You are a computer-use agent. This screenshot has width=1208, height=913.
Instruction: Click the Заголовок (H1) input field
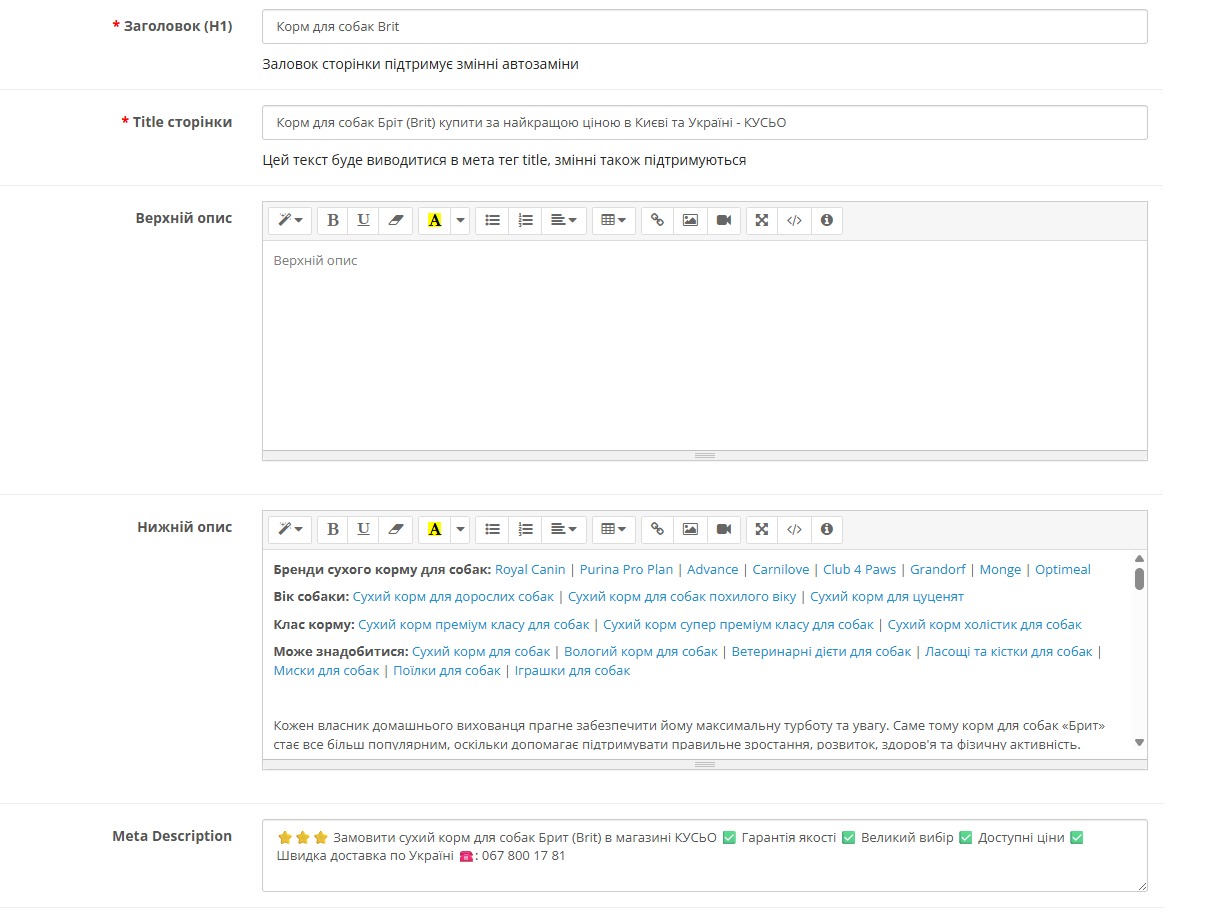point(704,27)
